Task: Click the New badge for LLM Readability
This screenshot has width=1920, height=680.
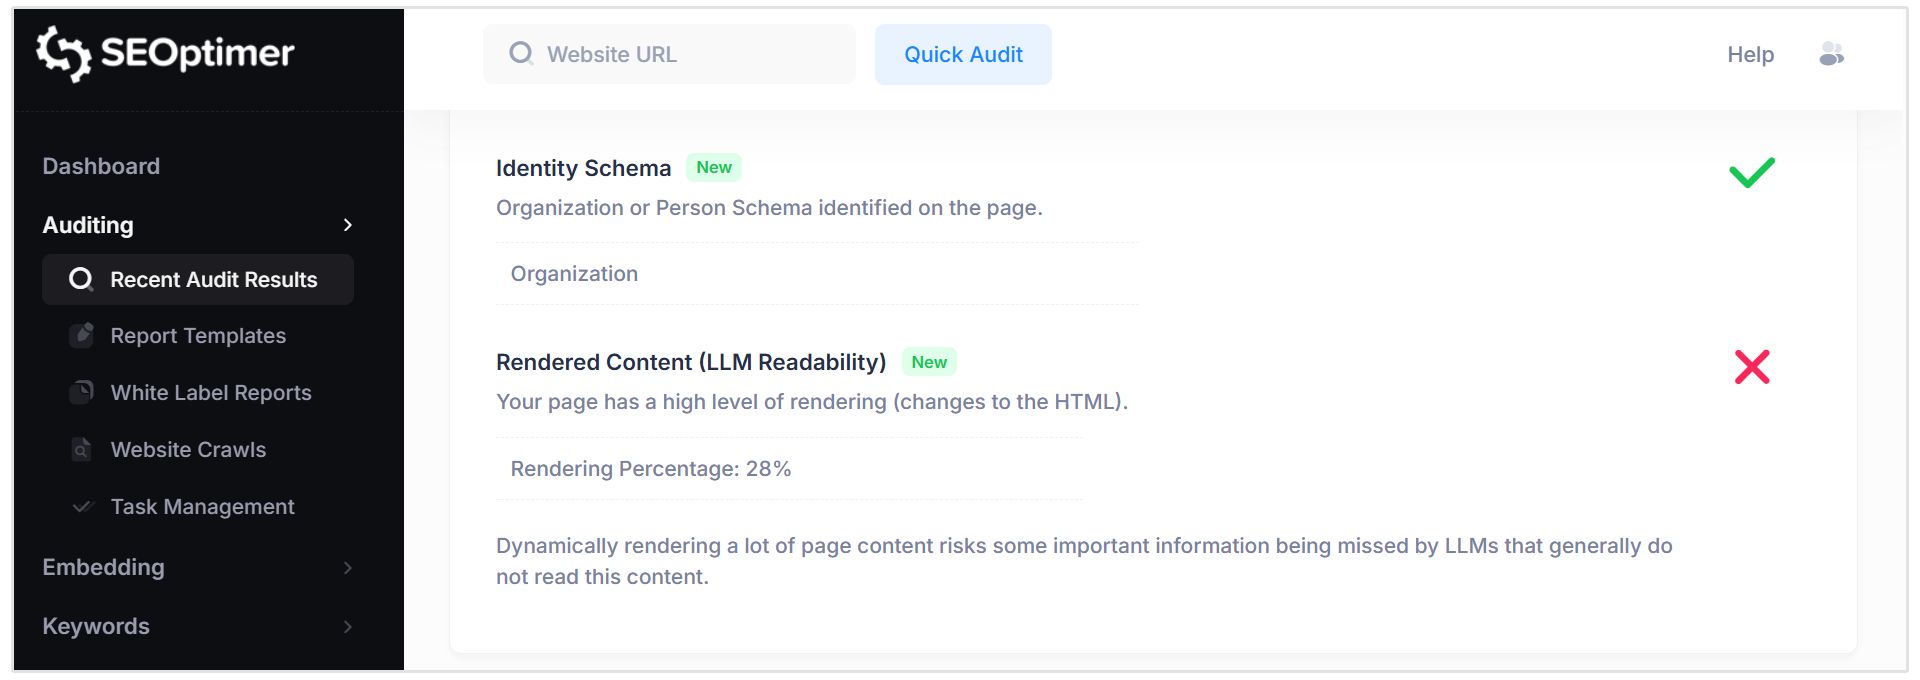Action: click(x=929, y=361)
